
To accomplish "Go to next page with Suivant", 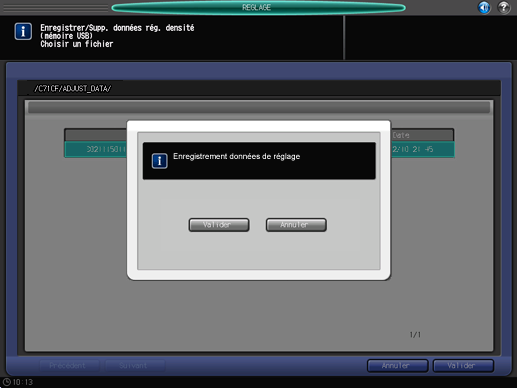I will click(135, 366).
